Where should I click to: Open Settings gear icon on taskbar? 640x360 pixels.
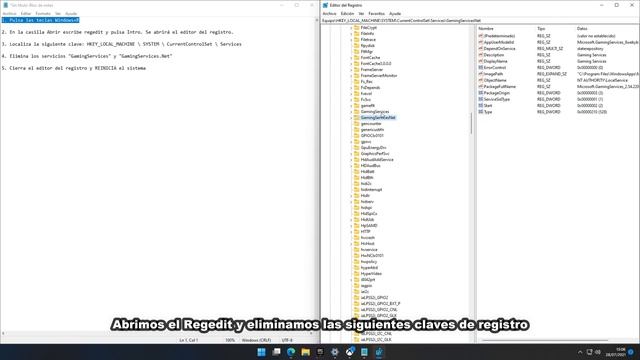tap(335, 352)
